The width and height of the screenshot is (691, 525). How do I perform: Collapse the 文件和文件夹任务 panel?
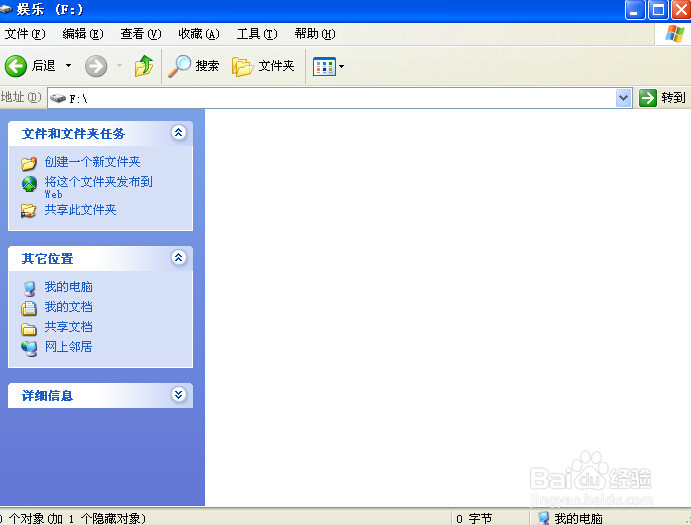click(178, 133)
